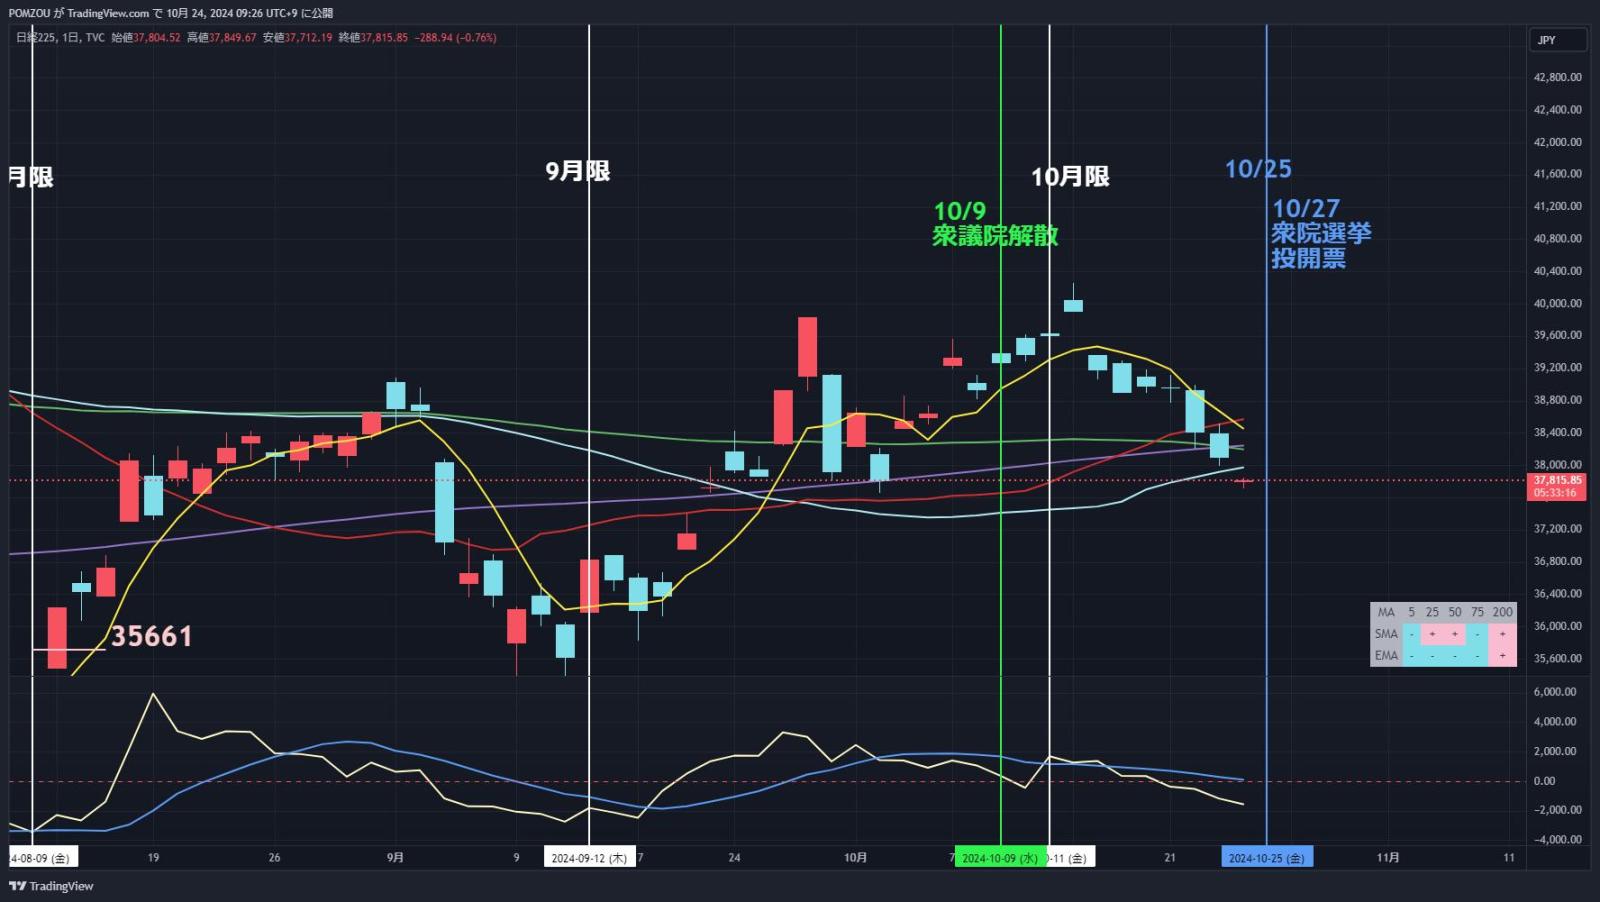The height and width of the screenshot is (902, 1600).
Task: Click the 10/27 衆院選挙 投開票 blue annotation
Action: pyautogui.click(x=1321, y=233)
